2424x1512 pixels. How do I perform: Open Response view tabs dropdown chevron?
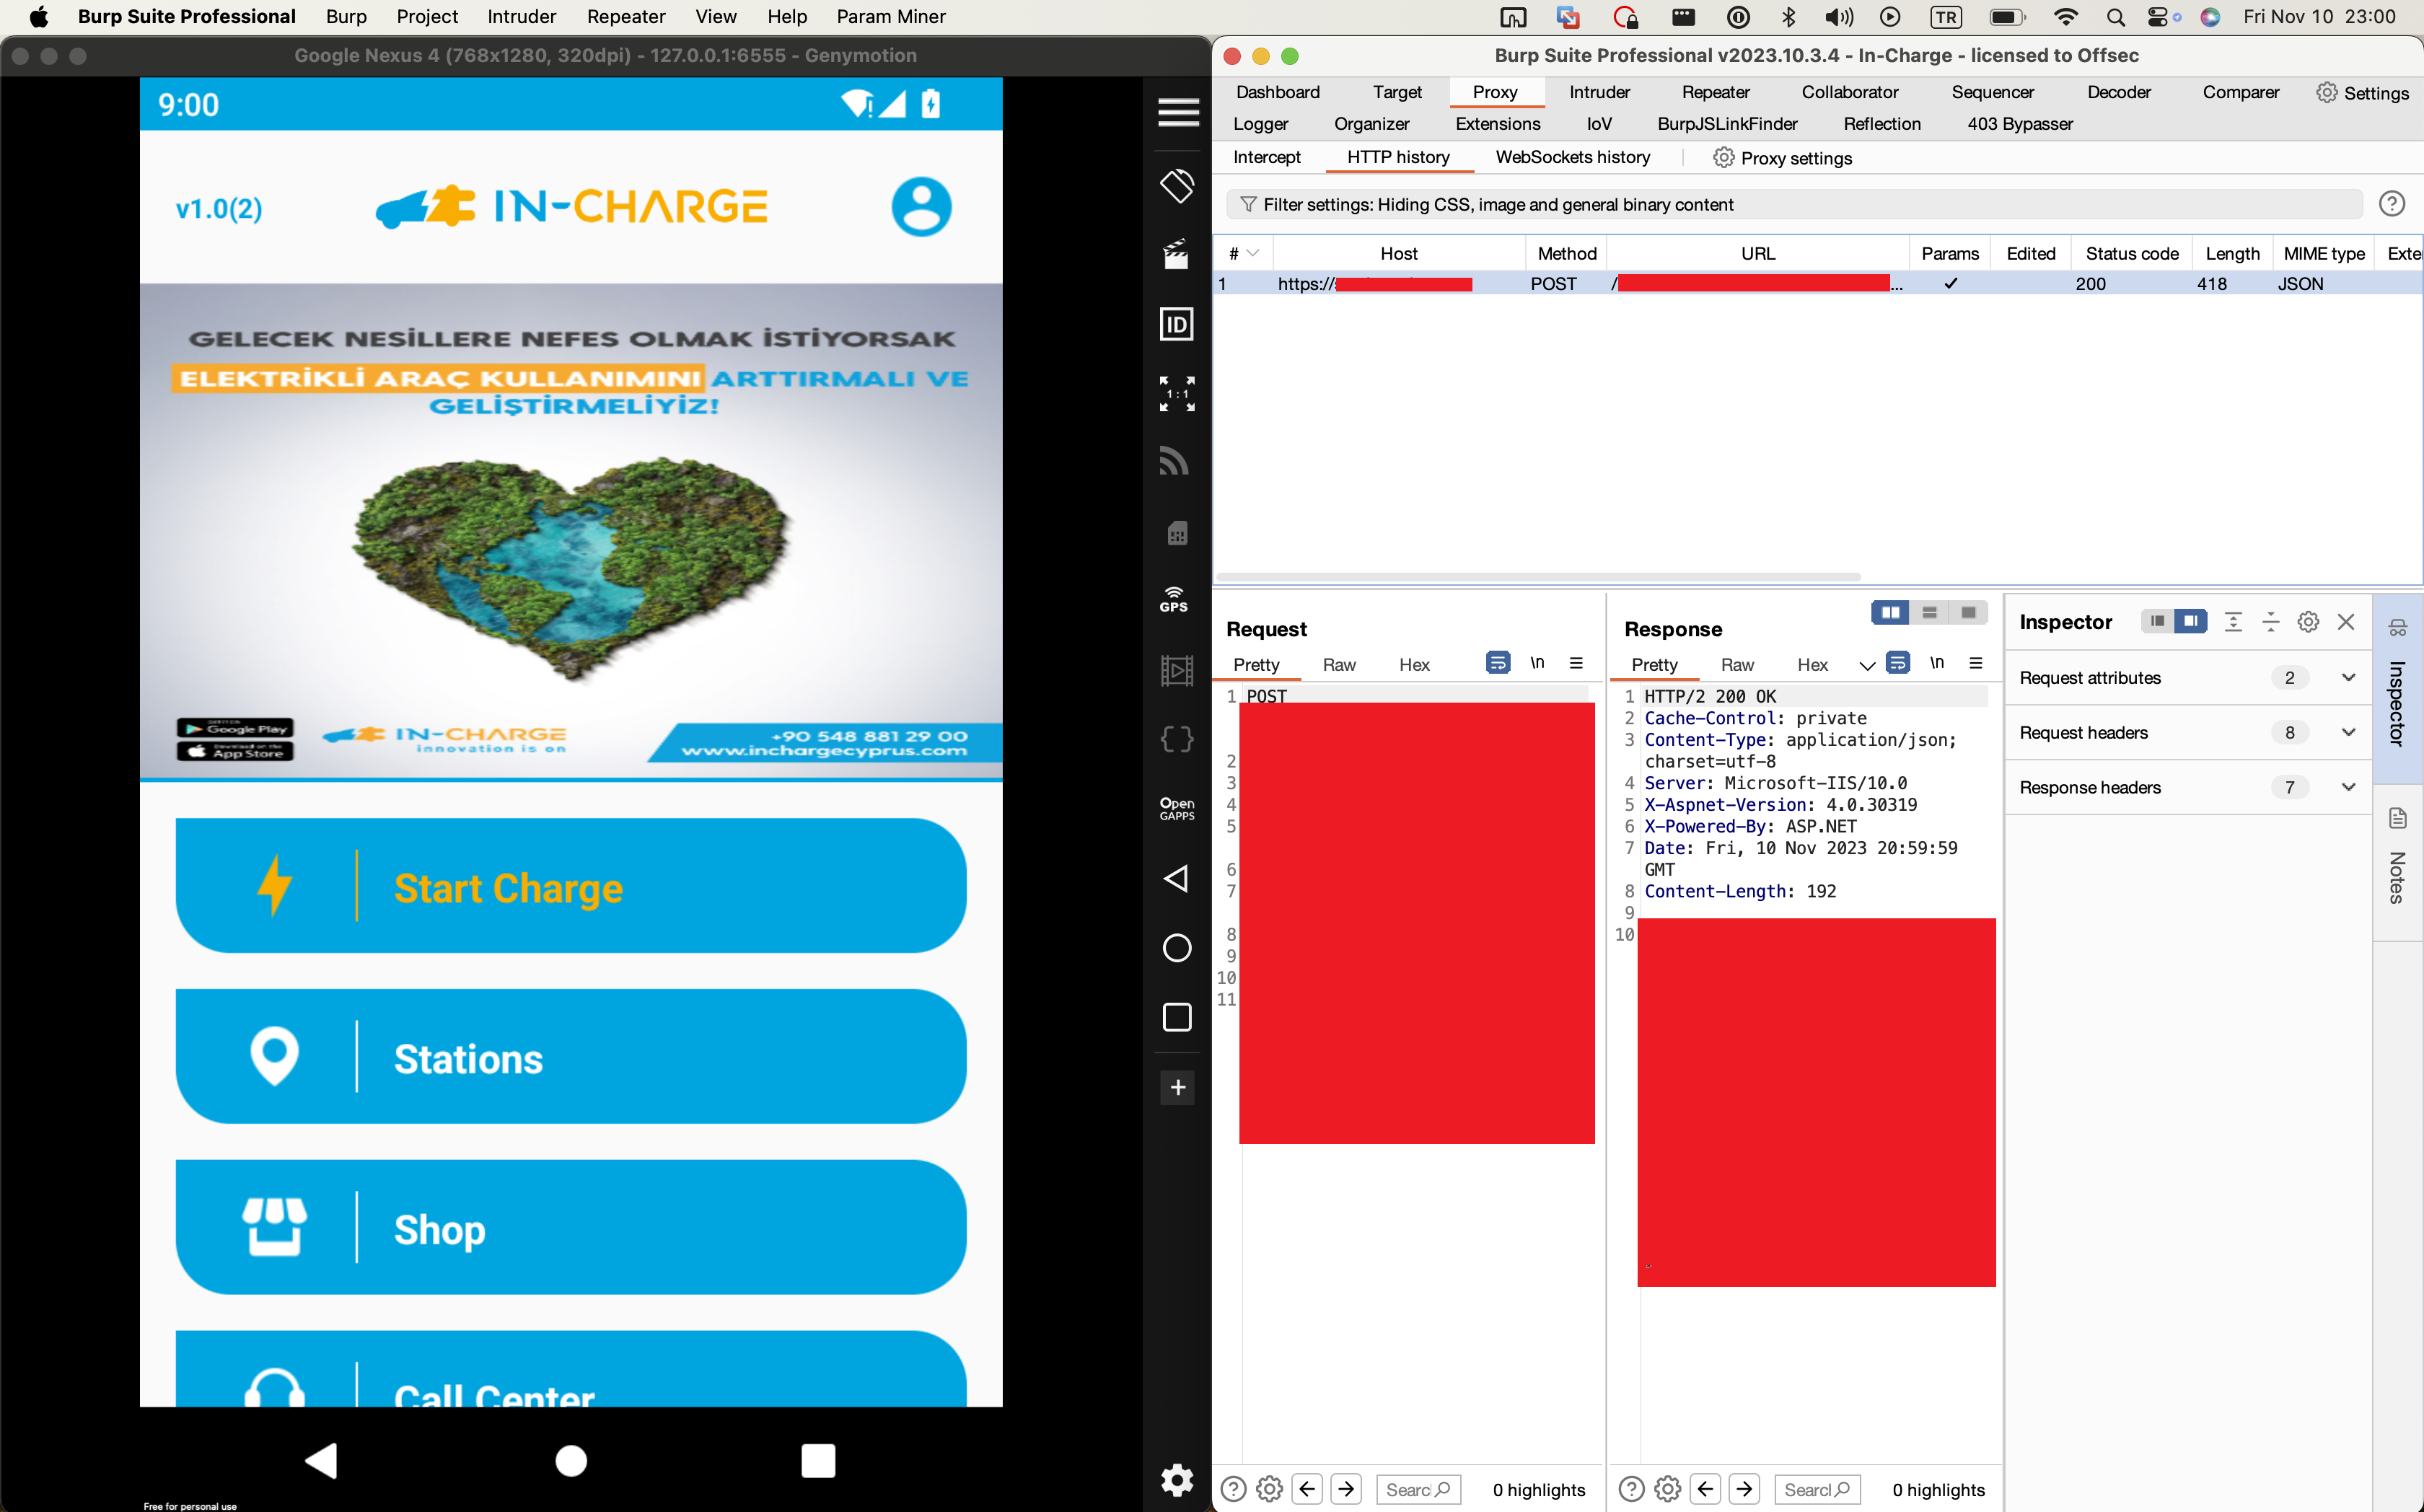click(x=1866, y=666)
